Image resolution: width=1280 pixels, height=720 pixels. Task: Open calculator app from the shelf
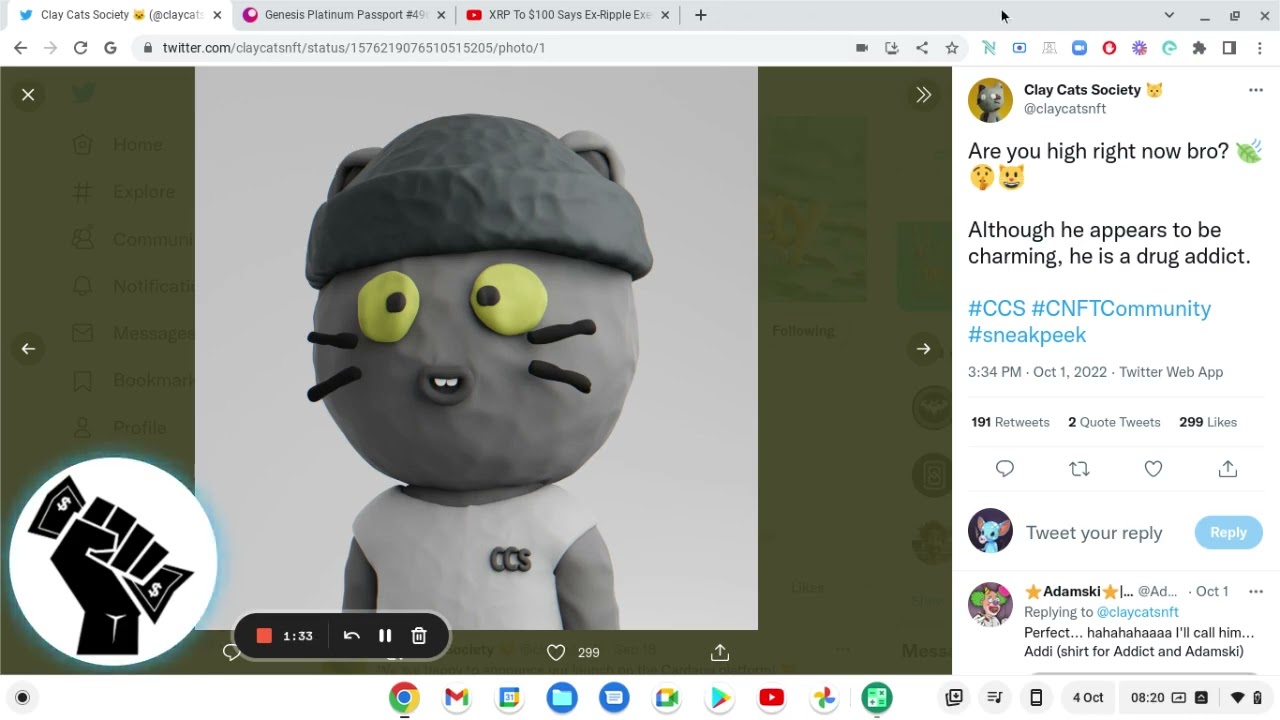pyautogui.click(x=877, y=698)
